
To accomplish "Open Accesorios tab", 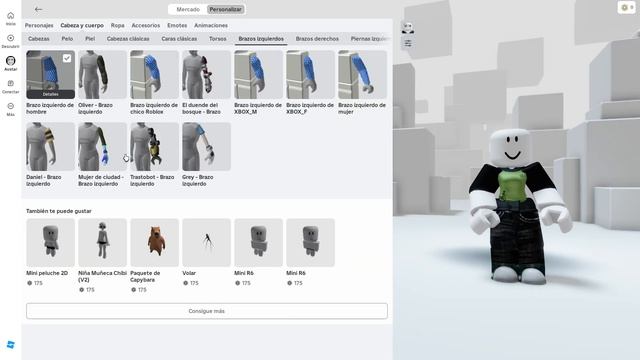I will [146, 25].
